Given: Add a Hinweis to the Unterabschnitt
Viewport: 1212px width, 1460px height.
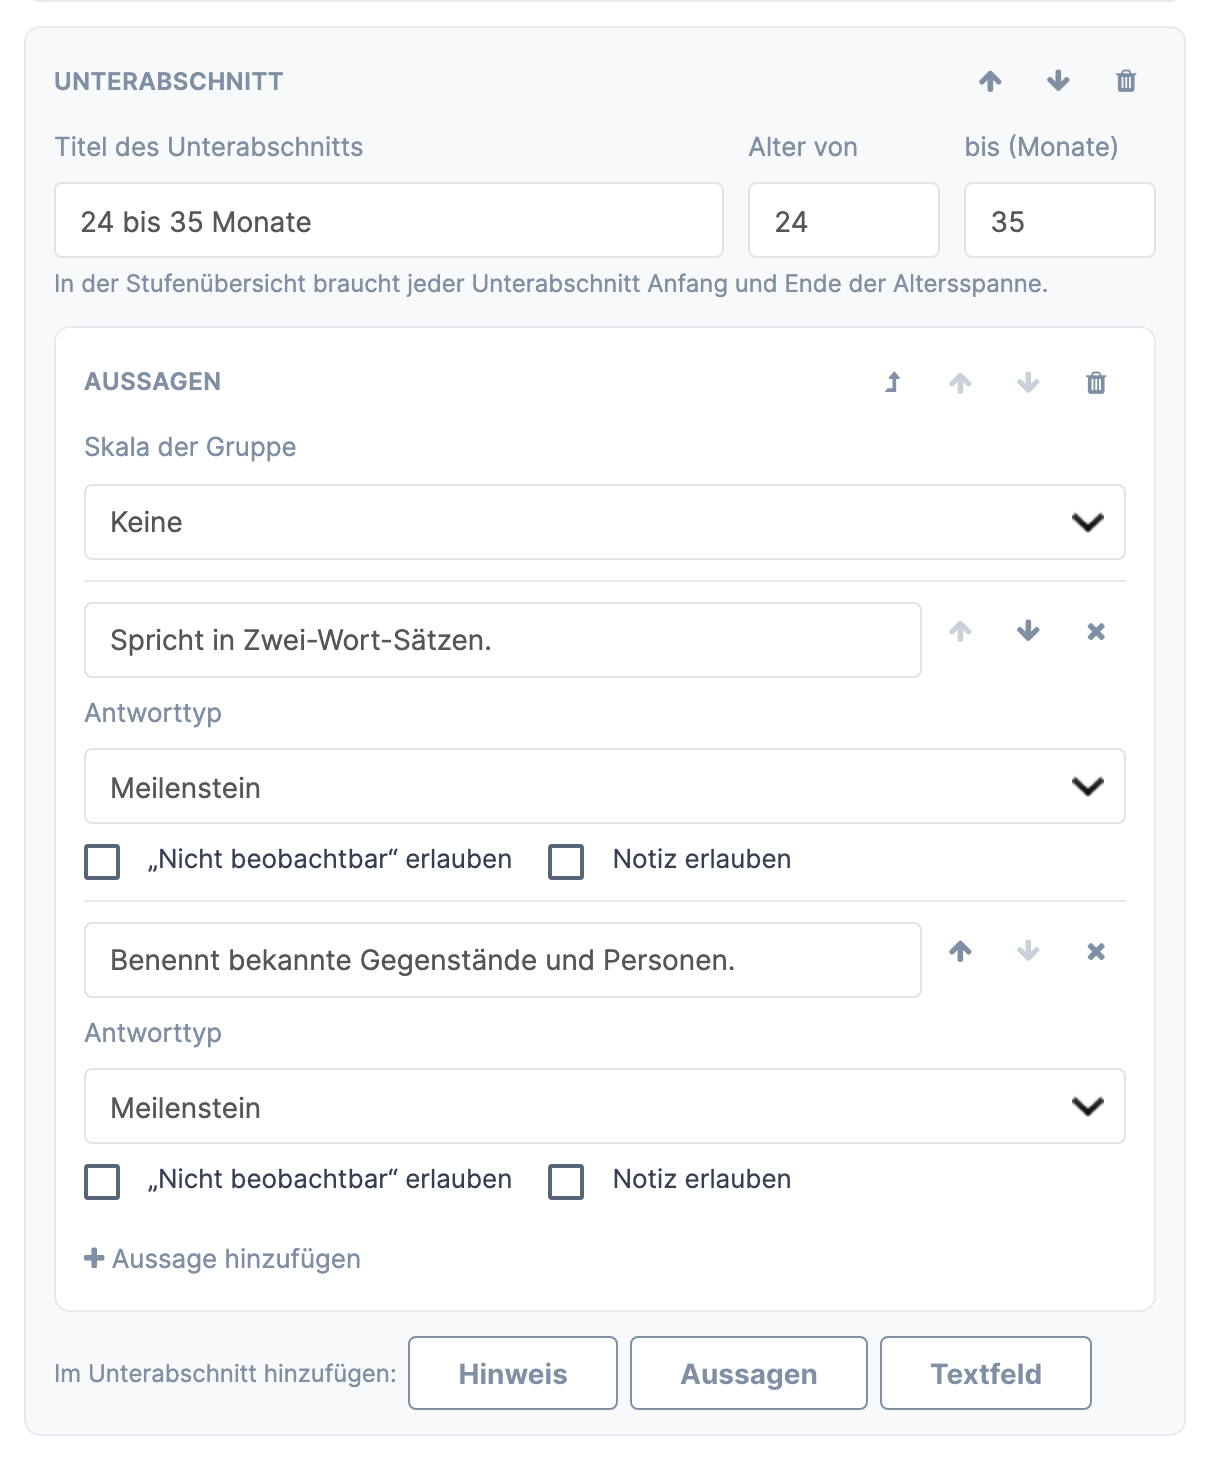Looking at the screenshot, I should (x=513, y=1373).
